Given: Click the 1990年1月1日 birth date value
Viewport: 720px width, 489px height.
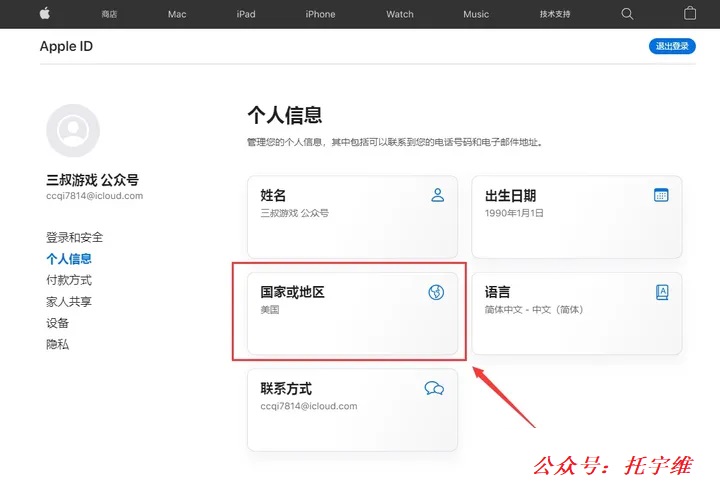Looking at the screenshot, I should (514, 213).
